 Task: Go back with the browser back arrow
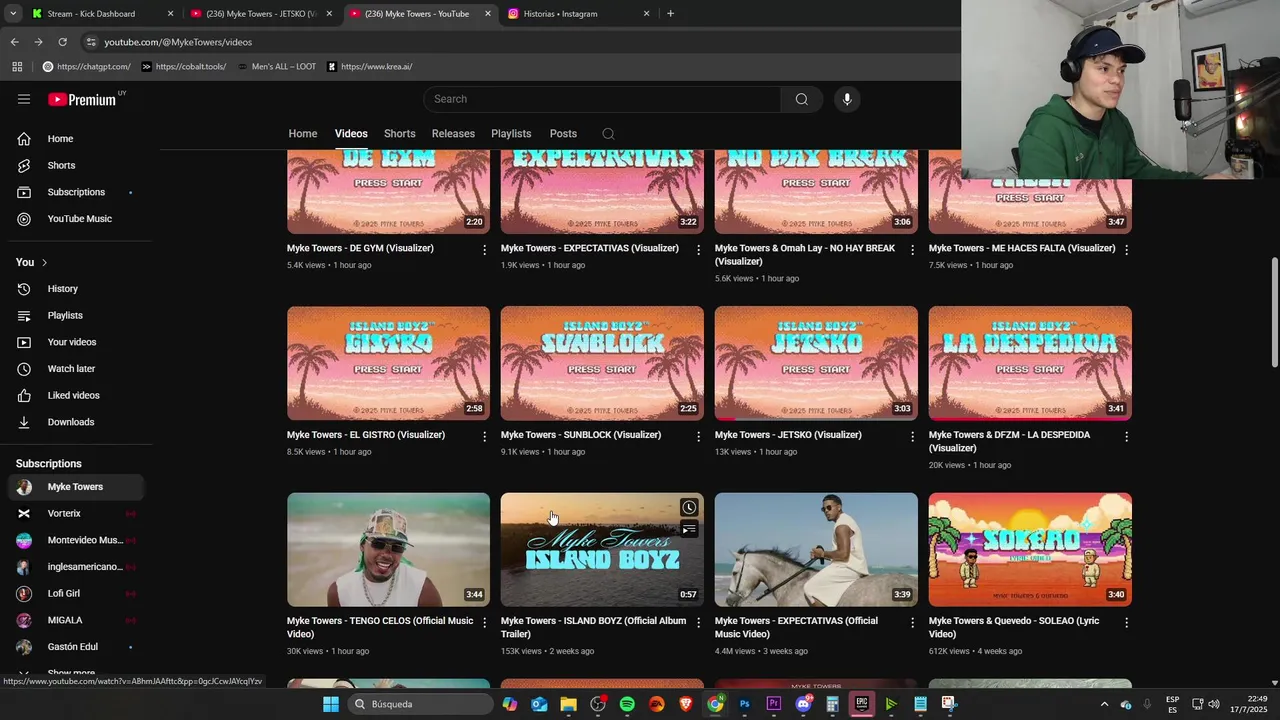click(14, 42)
